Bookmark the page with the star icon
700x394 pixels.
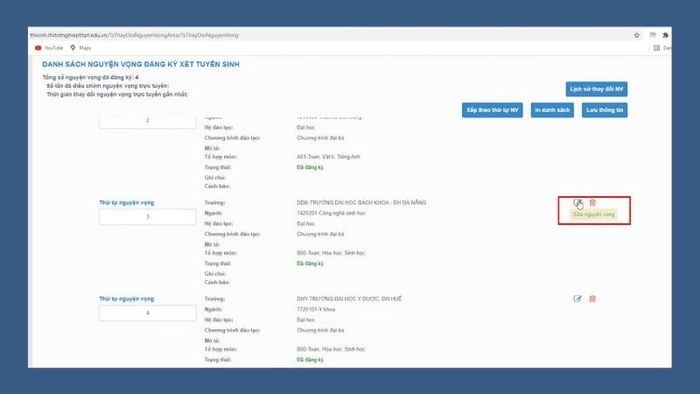point(637,35)
